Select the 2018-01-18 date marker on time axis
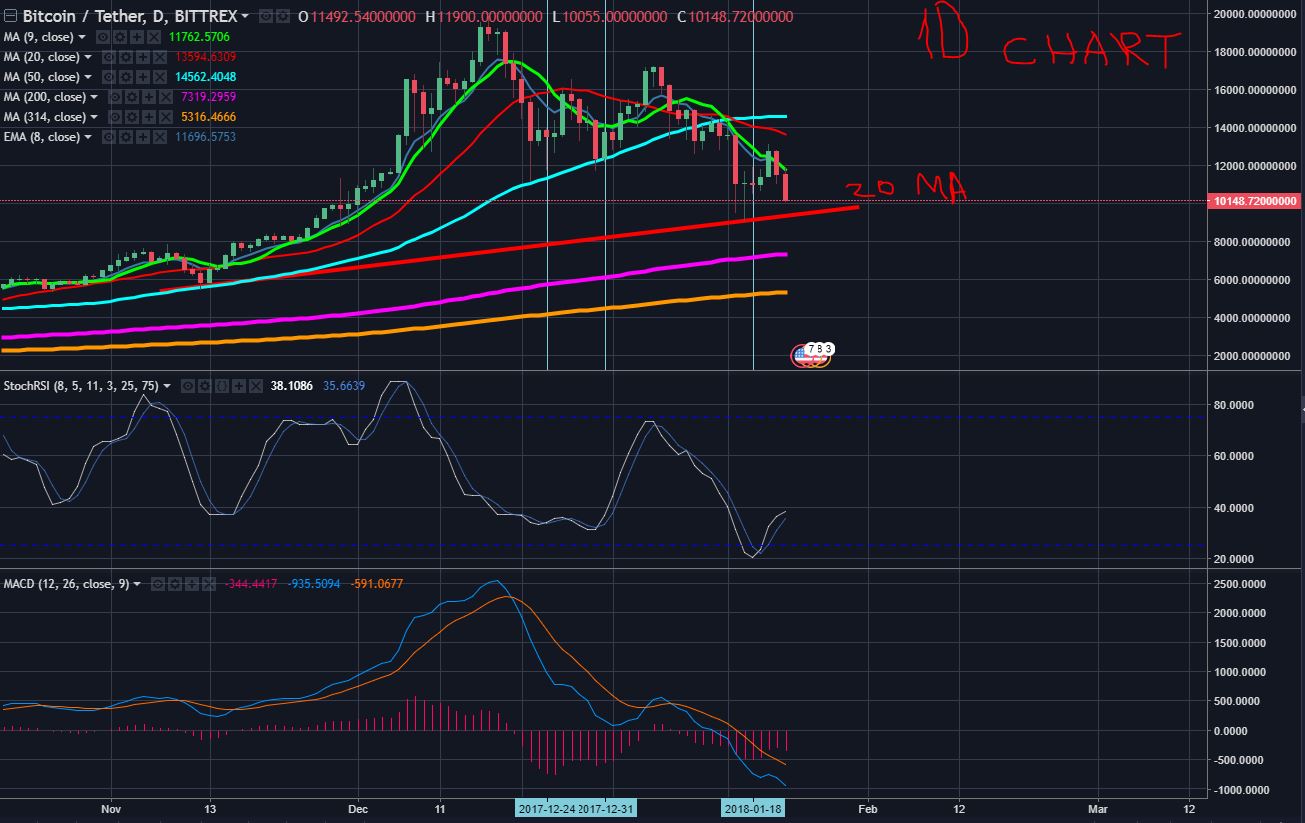 pyautogui.click(x=753, y=808)
